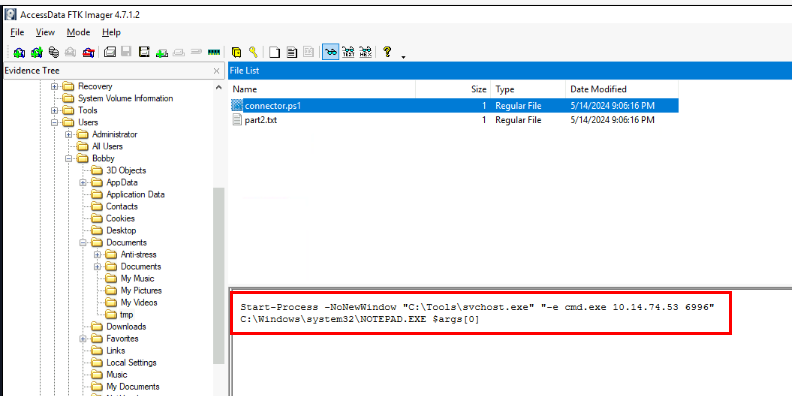The image size is (792, 396).
Task: Click the yellow question mark Help icon
Action: [x=387, y=52]
